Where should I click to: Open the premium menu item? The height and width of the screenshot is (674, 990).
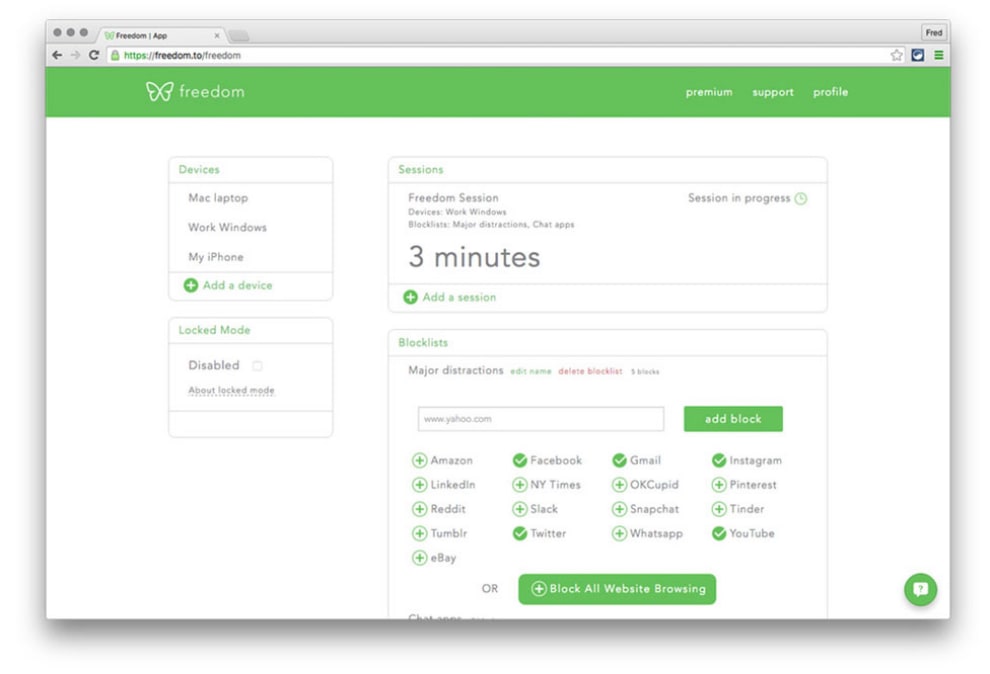709,92
